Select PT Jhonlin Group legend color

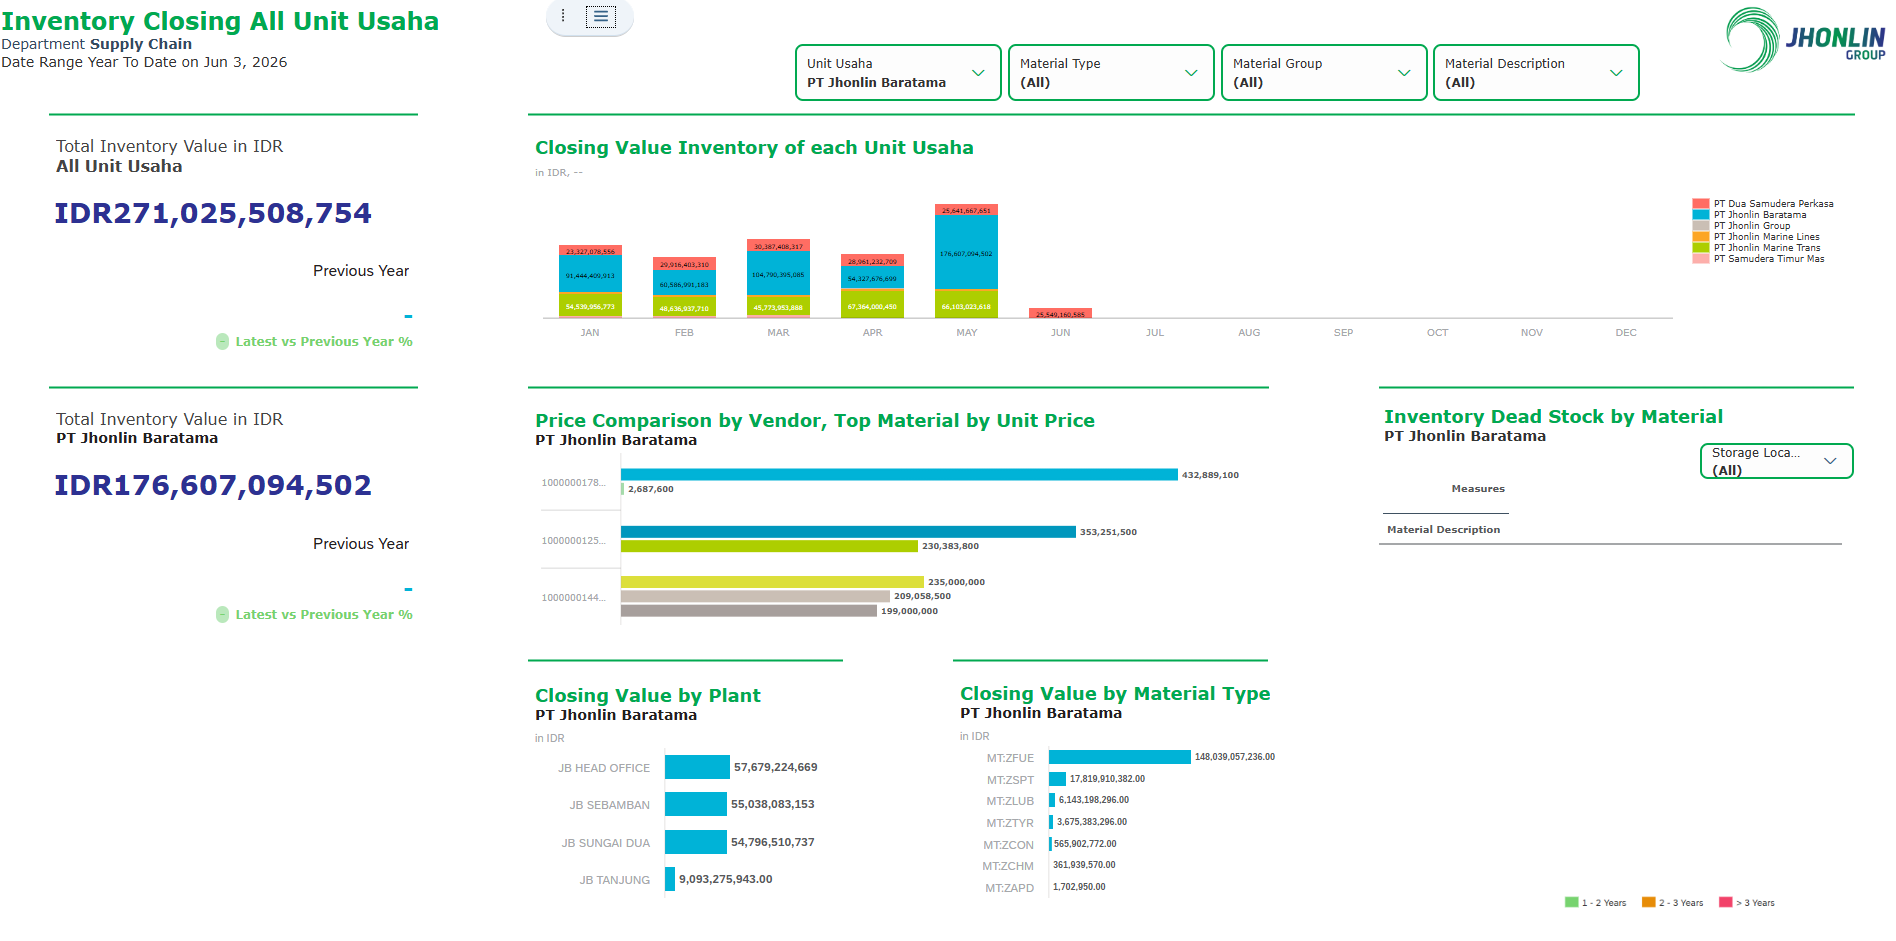tap(1701, 226)
